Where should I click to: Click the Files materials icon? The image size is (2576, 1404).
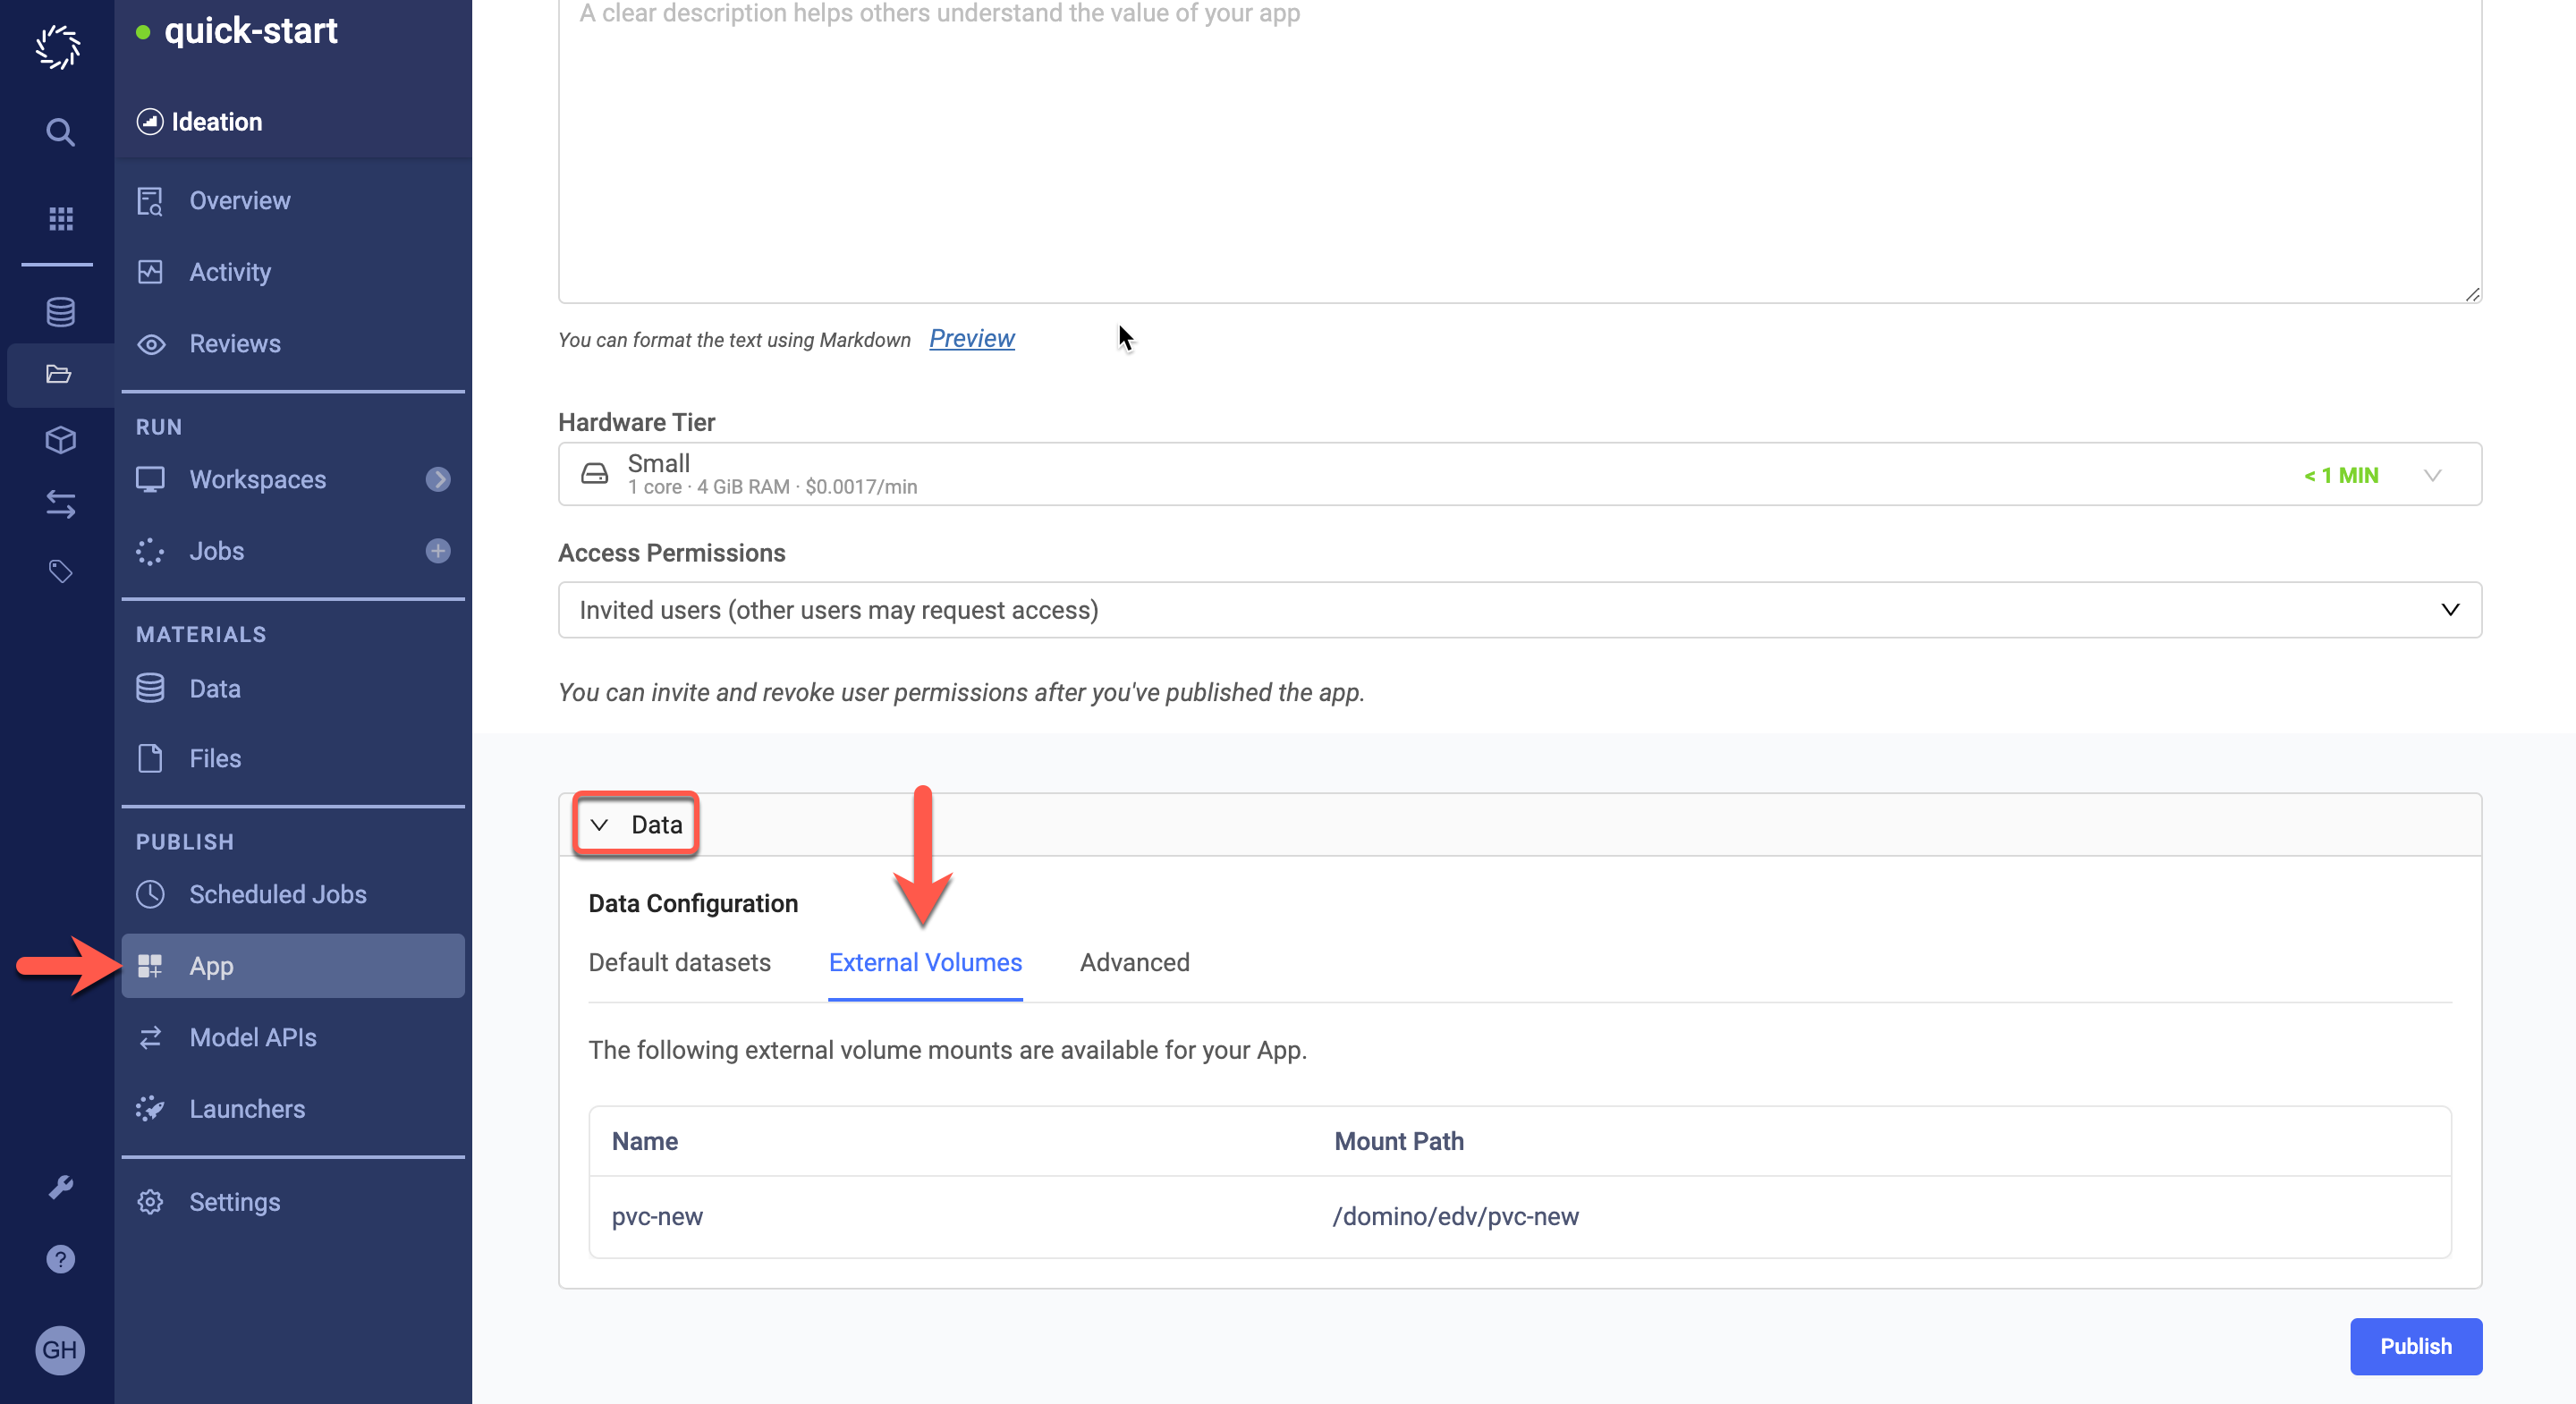[152, 757]
